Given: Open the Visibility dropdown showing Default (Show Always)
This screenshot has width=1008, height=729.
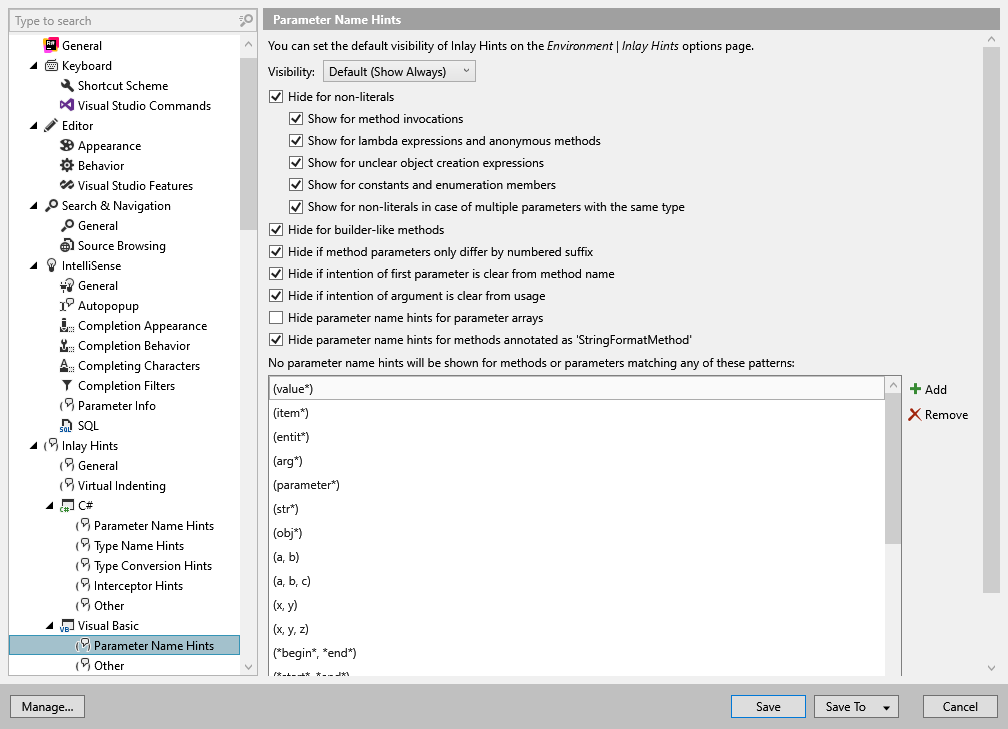Looking at the screenshot, I should [398, 71].
